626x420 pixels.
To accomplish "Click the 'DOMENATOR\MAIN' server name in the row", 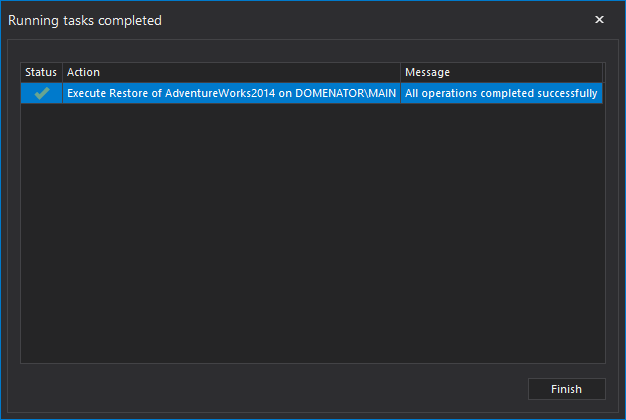I will tap(347, 93).
